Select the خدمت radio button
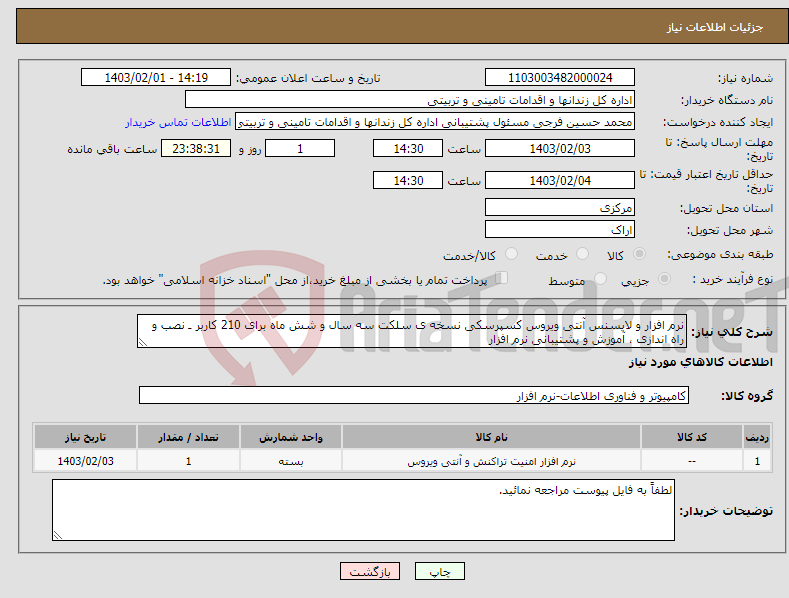The width and height of the screenshot is (789, 598). coord(582,254)
